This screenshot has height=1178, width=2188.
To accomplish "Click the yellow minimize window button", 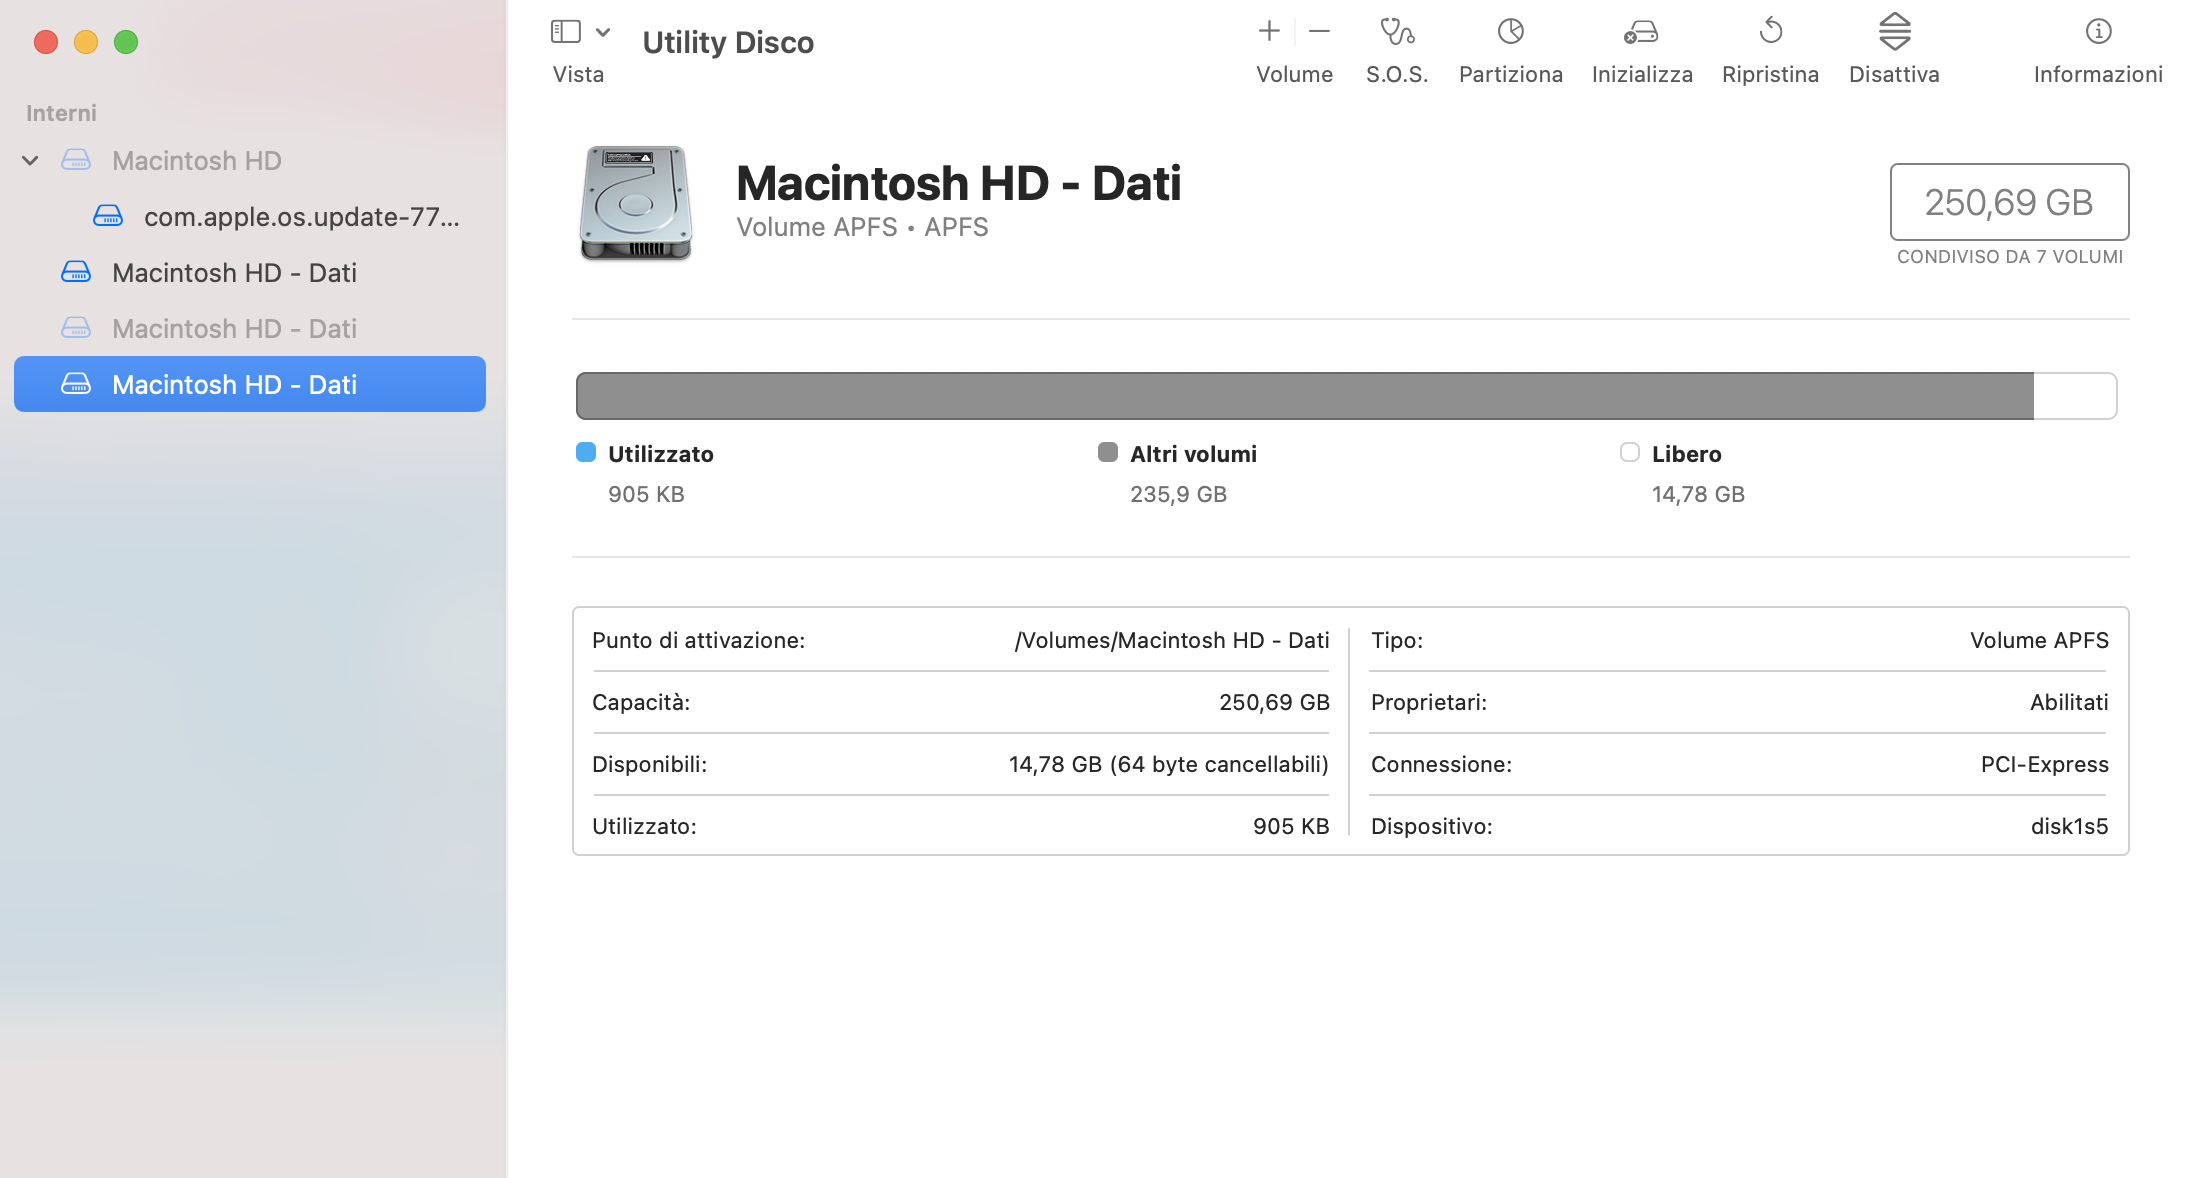I will click(86, 42).
